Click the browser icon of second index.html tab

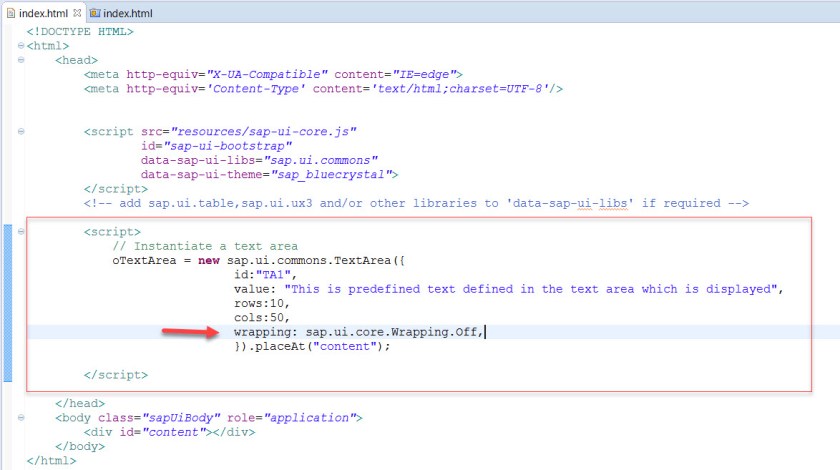coord(95,13)
